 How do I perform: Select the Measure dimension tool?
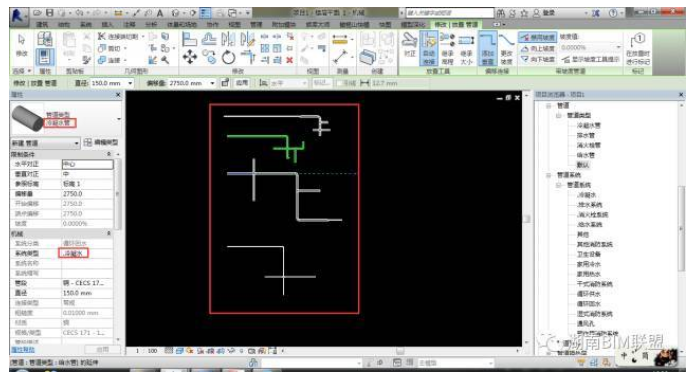(340, 40)
